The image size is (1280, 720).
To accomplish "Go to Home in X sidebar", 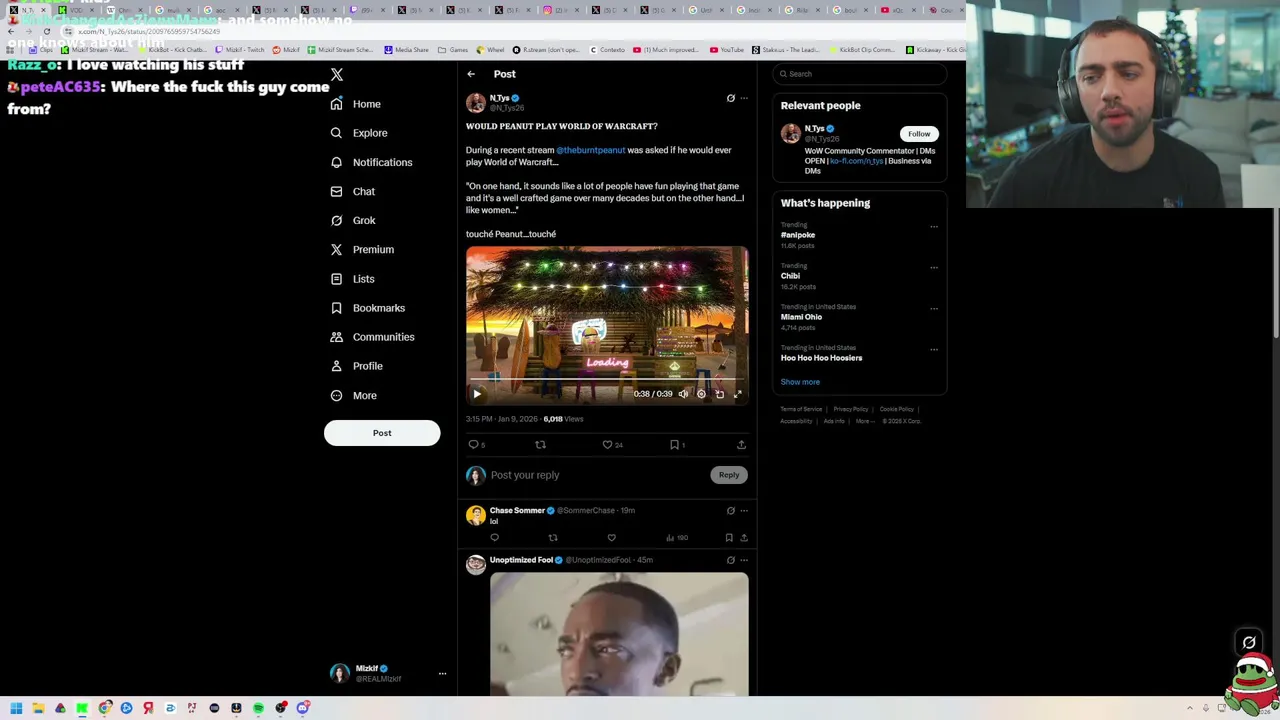I will point(356,104).
